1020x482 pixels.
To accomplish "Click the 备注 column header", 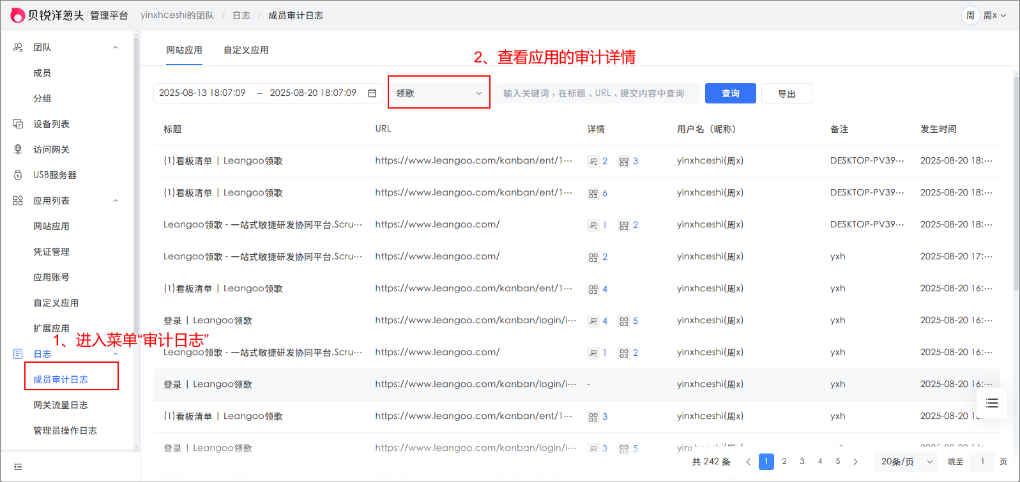I will (x=840, y=129).
